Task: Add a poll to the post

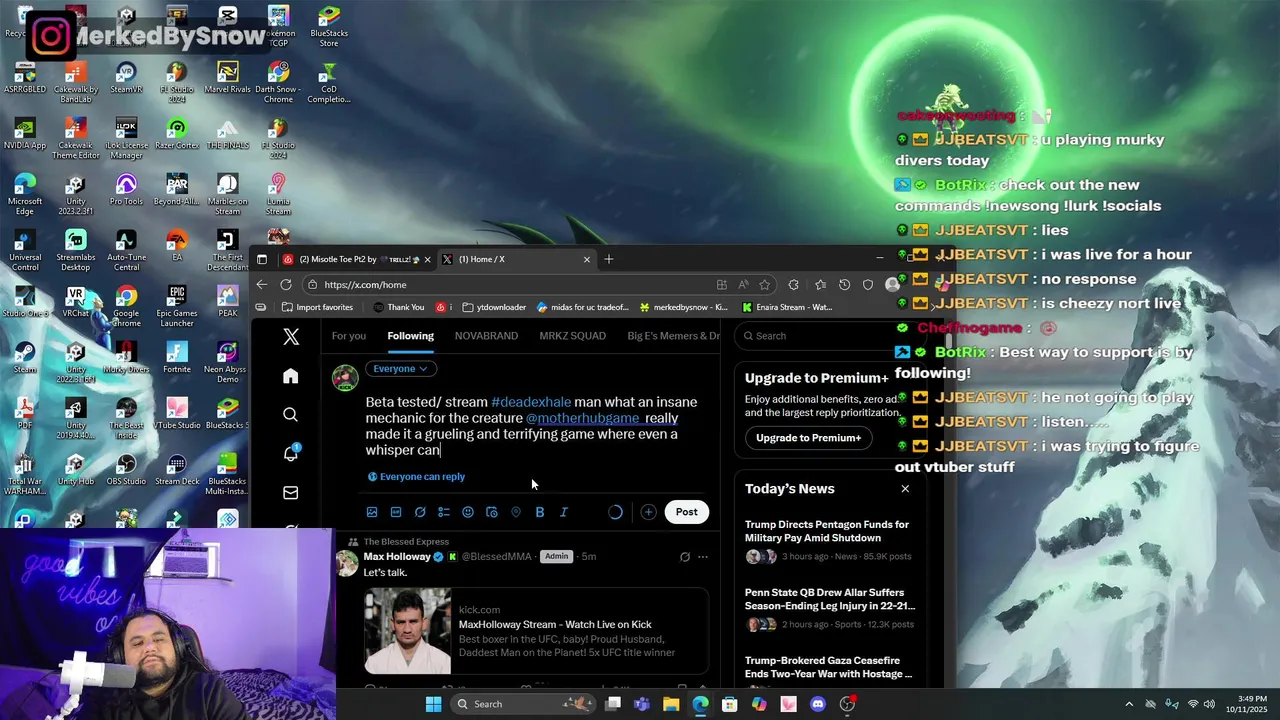Action: 444,512
